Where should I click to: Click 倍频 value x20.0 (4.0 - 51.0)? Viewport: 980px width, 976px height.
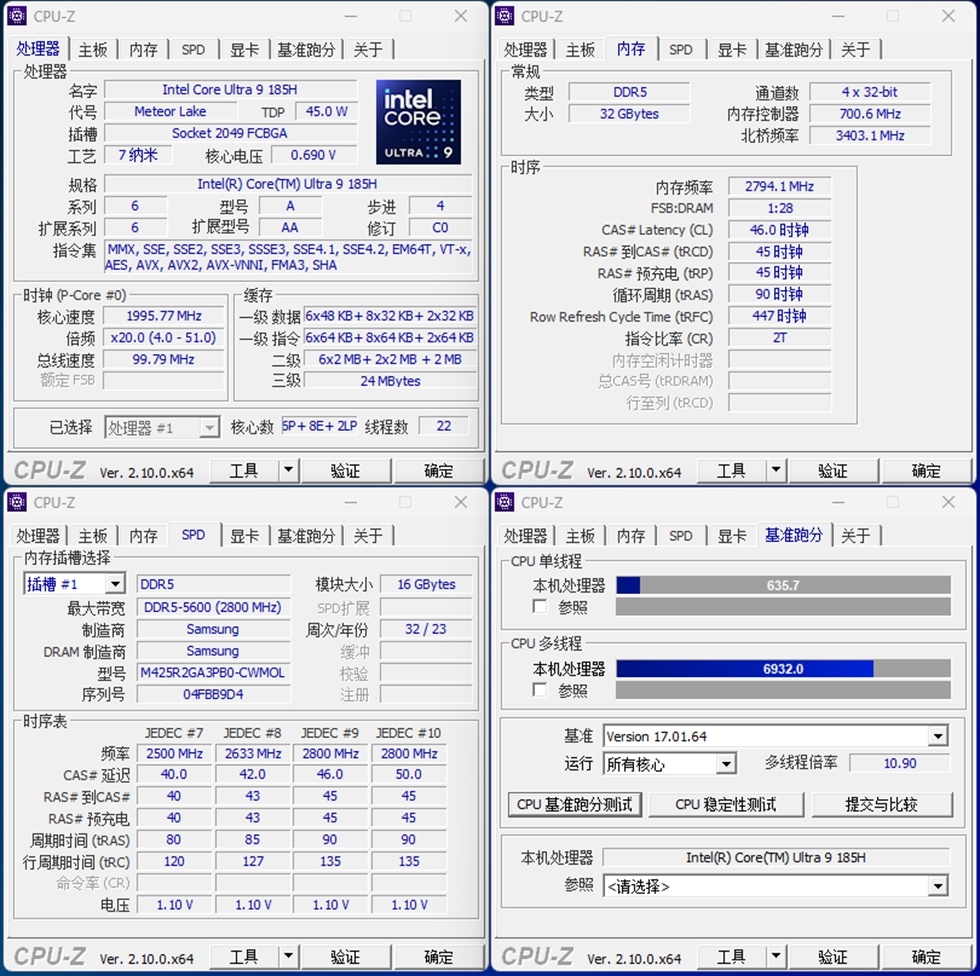[163, 338]
